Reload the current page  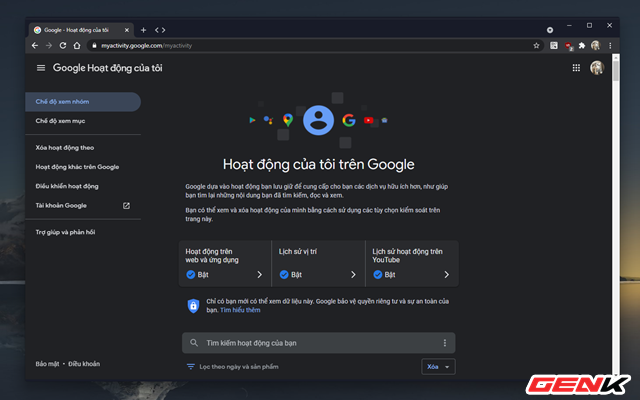pyautogui.click(x=63, y=46)
